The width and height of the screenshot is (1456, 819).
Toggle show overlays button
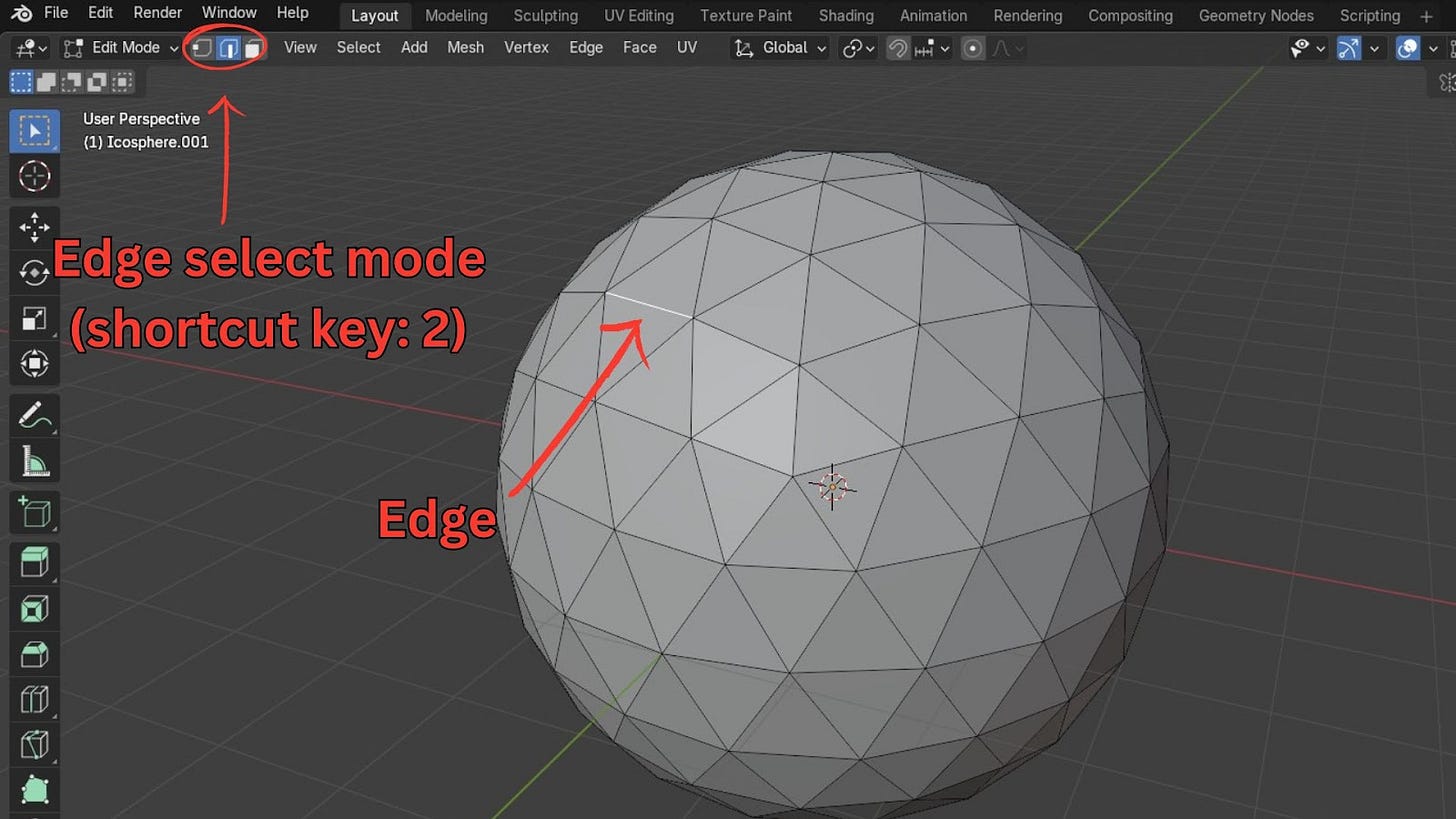[1409, 48]
